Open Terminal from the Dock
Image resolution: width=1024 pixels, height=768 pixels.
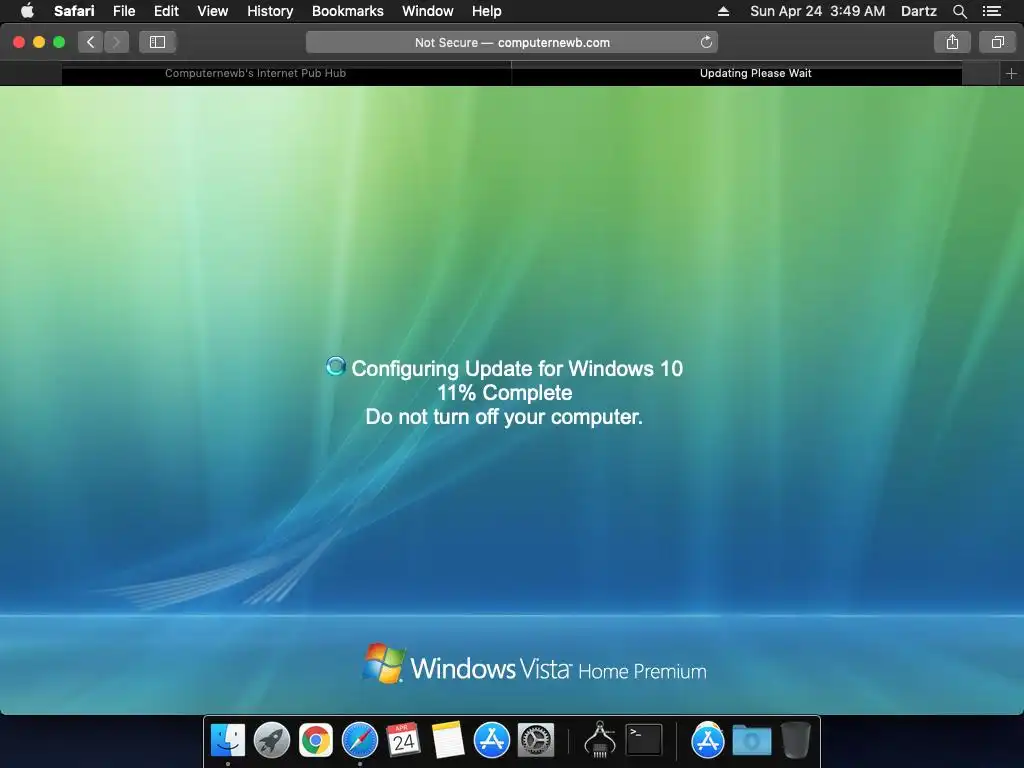[x=645, y=741]
